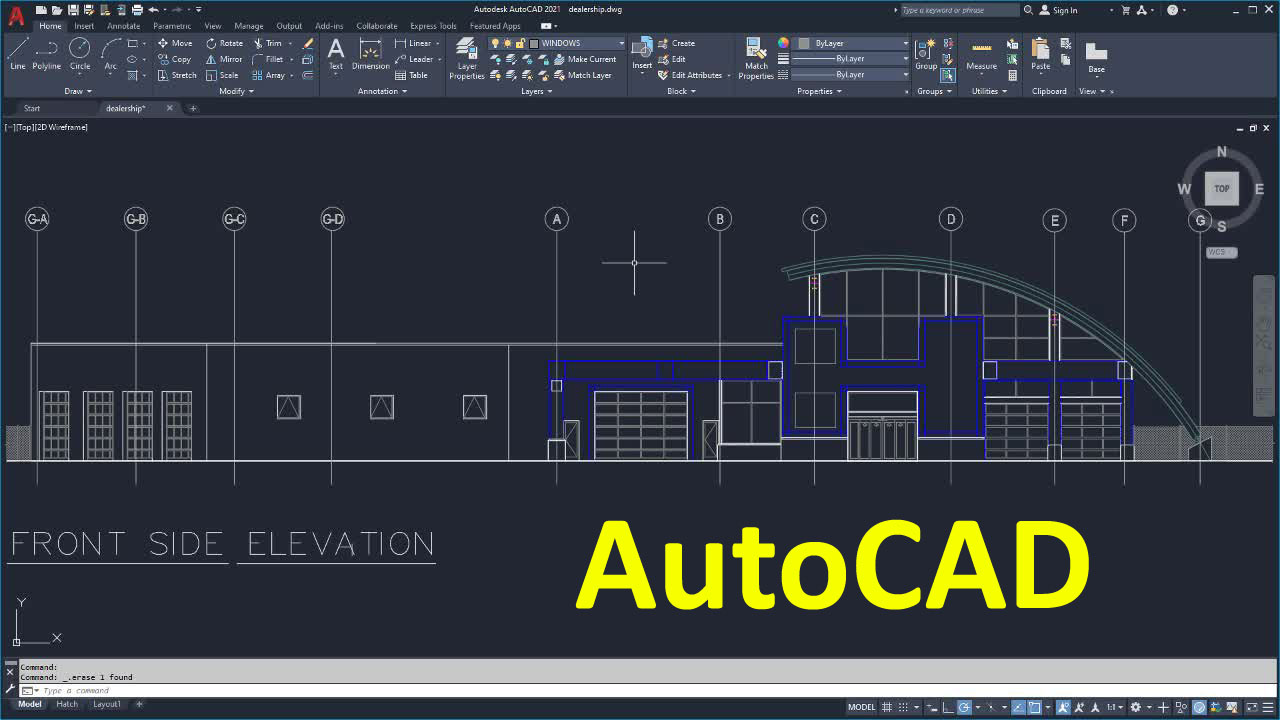Click the Dimension tool
Viewport: 1280px width, 720px height.
click(370, 54)
